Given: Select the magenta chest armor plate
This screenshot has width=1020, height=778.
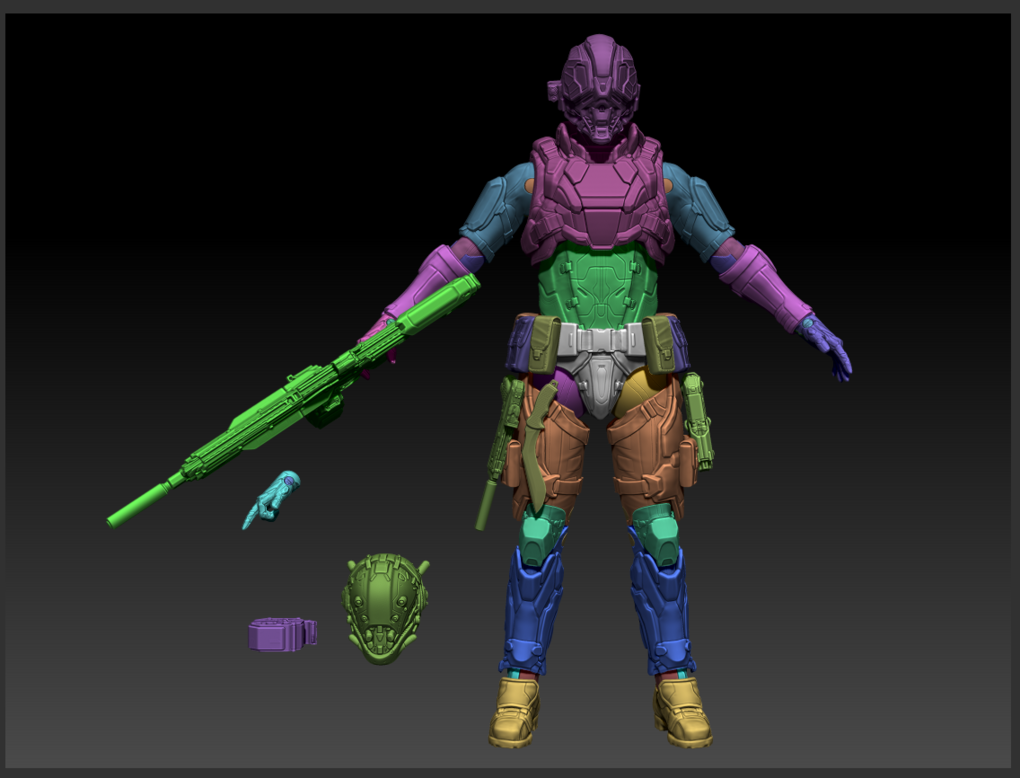Looking at the screenshot, I should 597,195.
